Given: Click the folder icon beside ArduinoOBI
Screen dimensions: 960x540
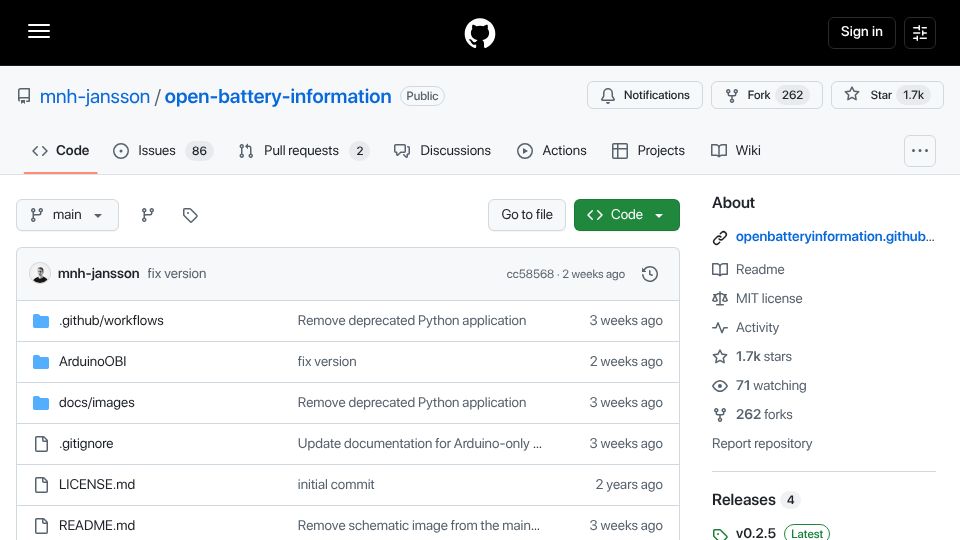Looking at the screenshot, I should [x=41, y=362].
